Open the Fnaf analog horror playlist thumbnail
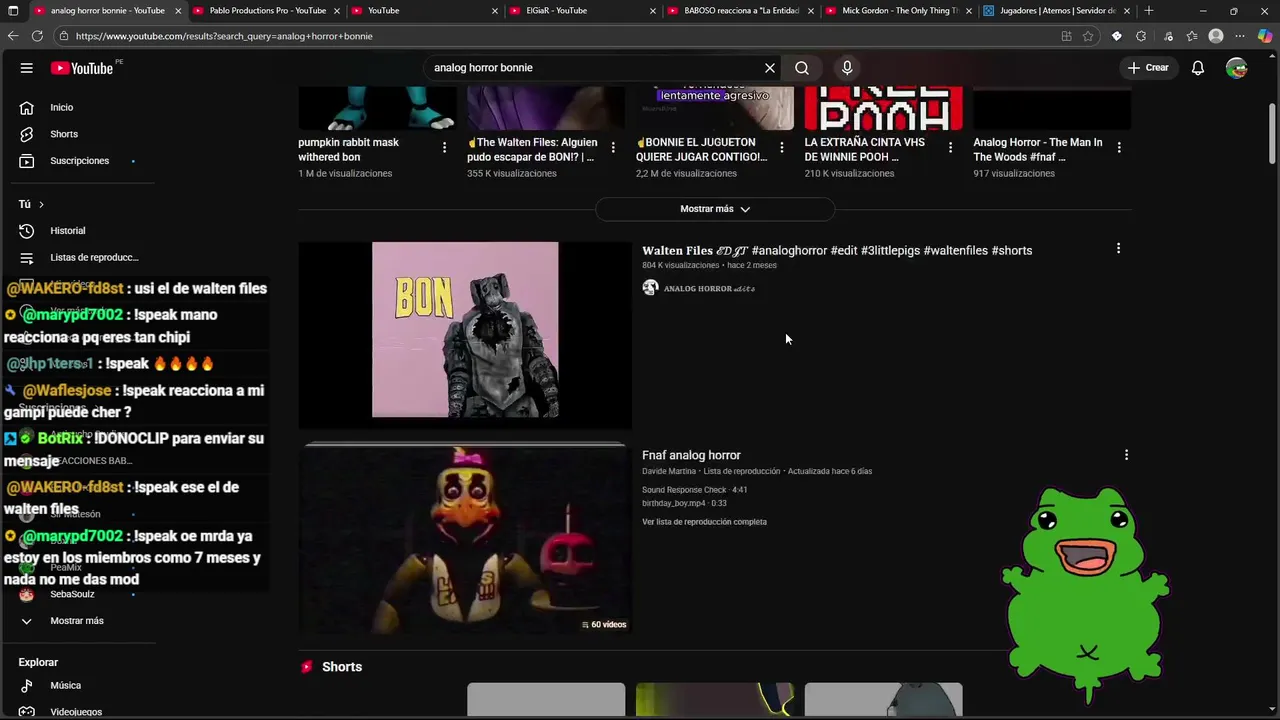Viewport: 1280px width, 720px height. coord(465,540)
